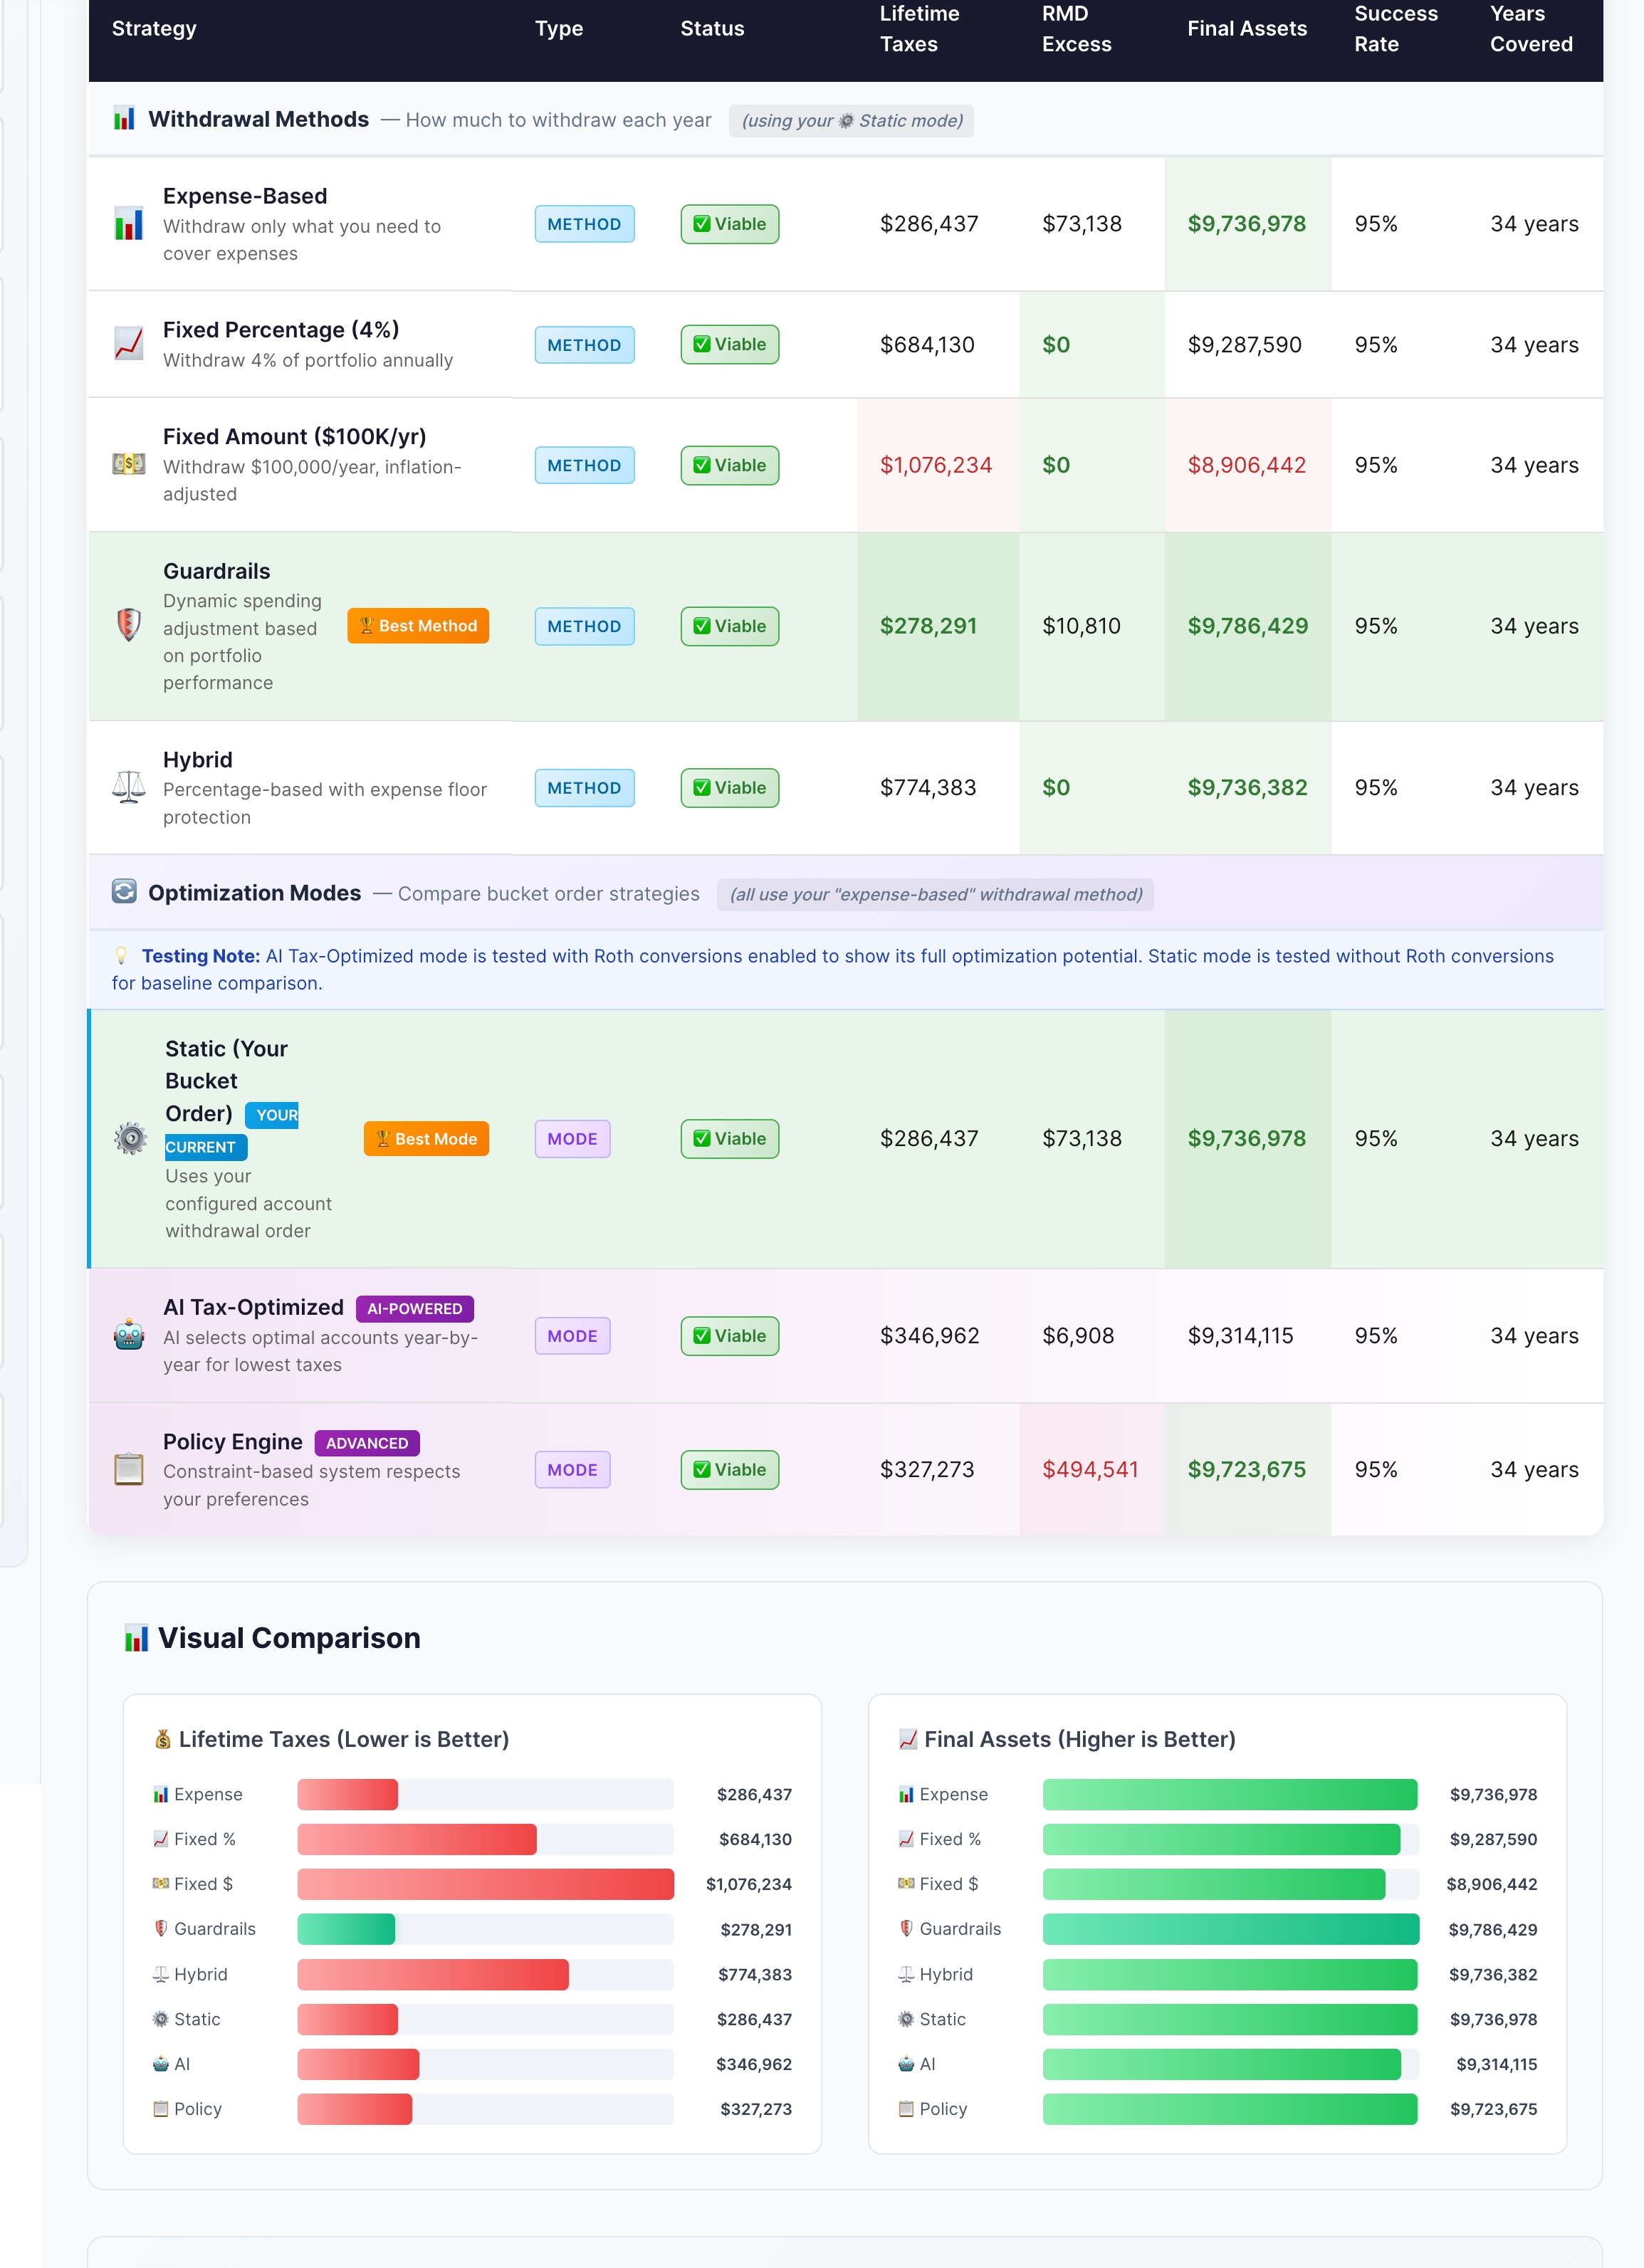Click the $9,786,429 final assets table cell
Image resolution: width=1644 pixels, height=2268 pixels.
pyautogui.click(x=1247, y=625)
